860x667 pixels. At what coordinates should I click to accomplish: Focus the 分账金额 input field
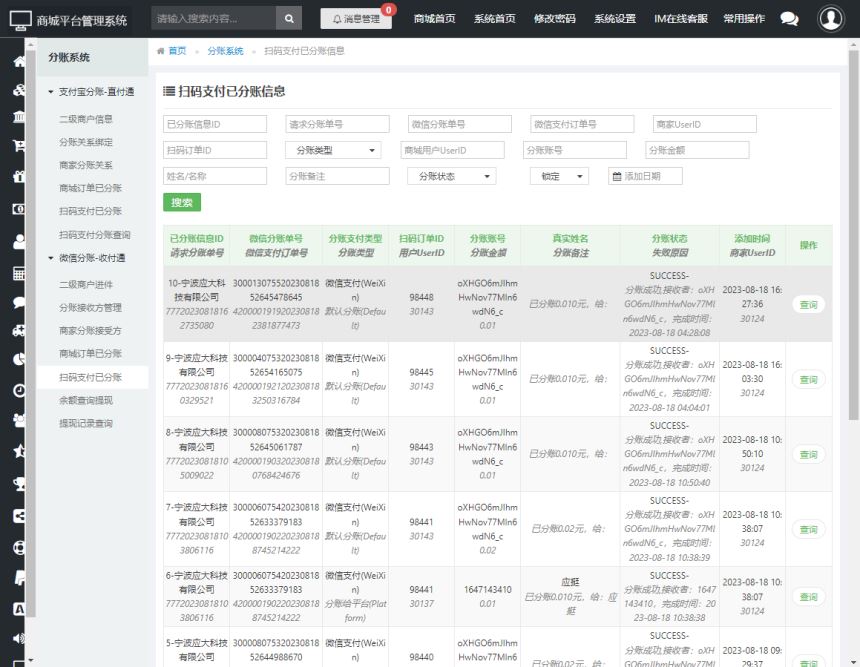[x=697, y=150]
